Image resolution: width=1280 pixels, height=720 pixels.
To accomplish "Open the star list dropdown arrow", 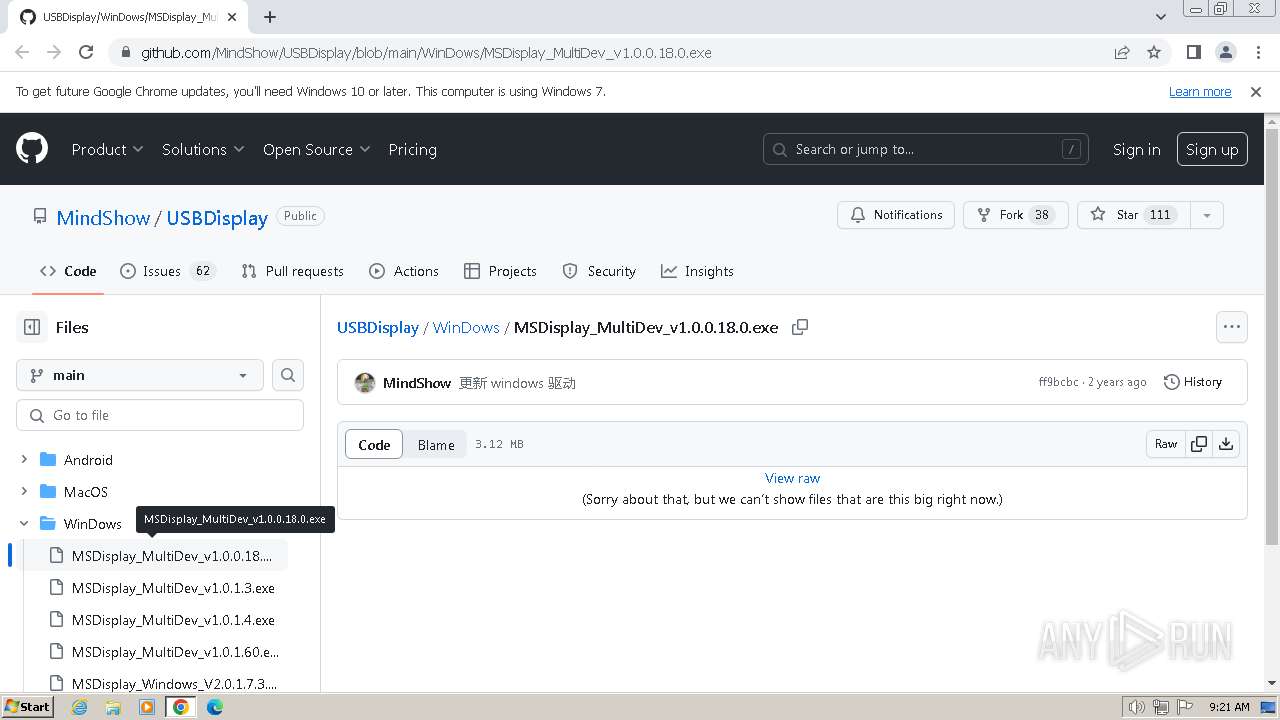I will click(x=1207, y=215).
